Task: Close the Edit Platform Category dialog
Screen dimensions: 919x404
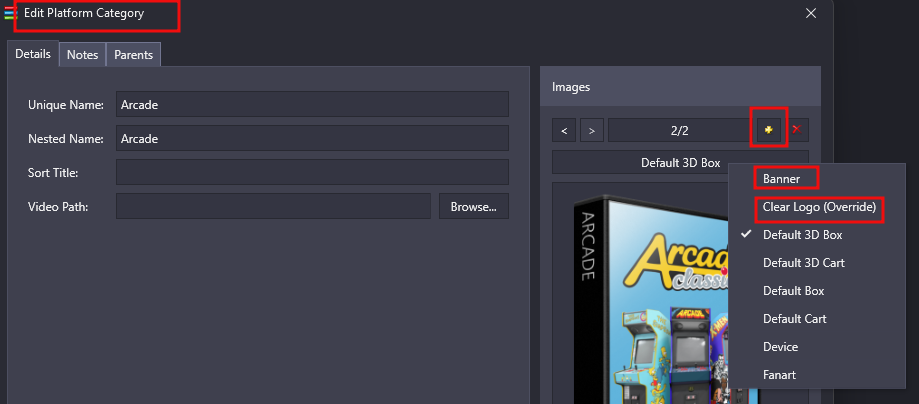Action: click(x=811, y=13)
